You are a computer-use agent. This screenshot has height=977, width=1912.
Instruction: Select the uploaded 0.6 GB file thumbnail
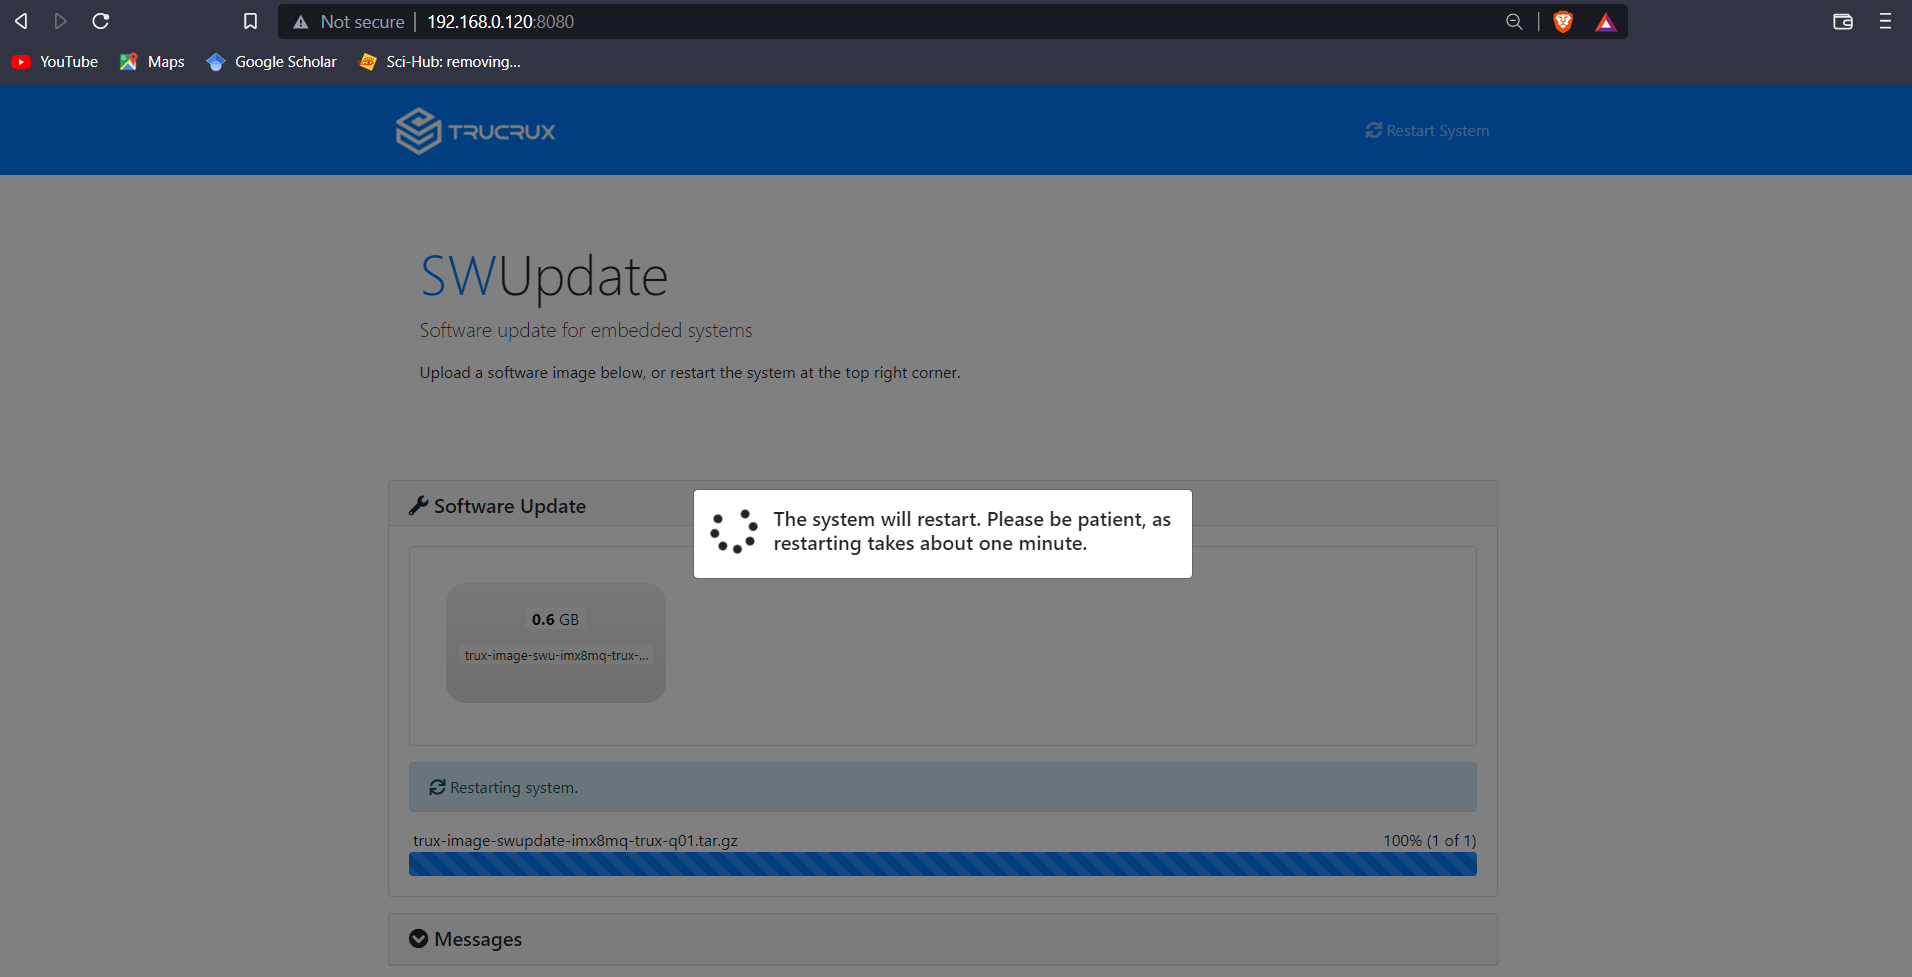click(x=556, y=643)
